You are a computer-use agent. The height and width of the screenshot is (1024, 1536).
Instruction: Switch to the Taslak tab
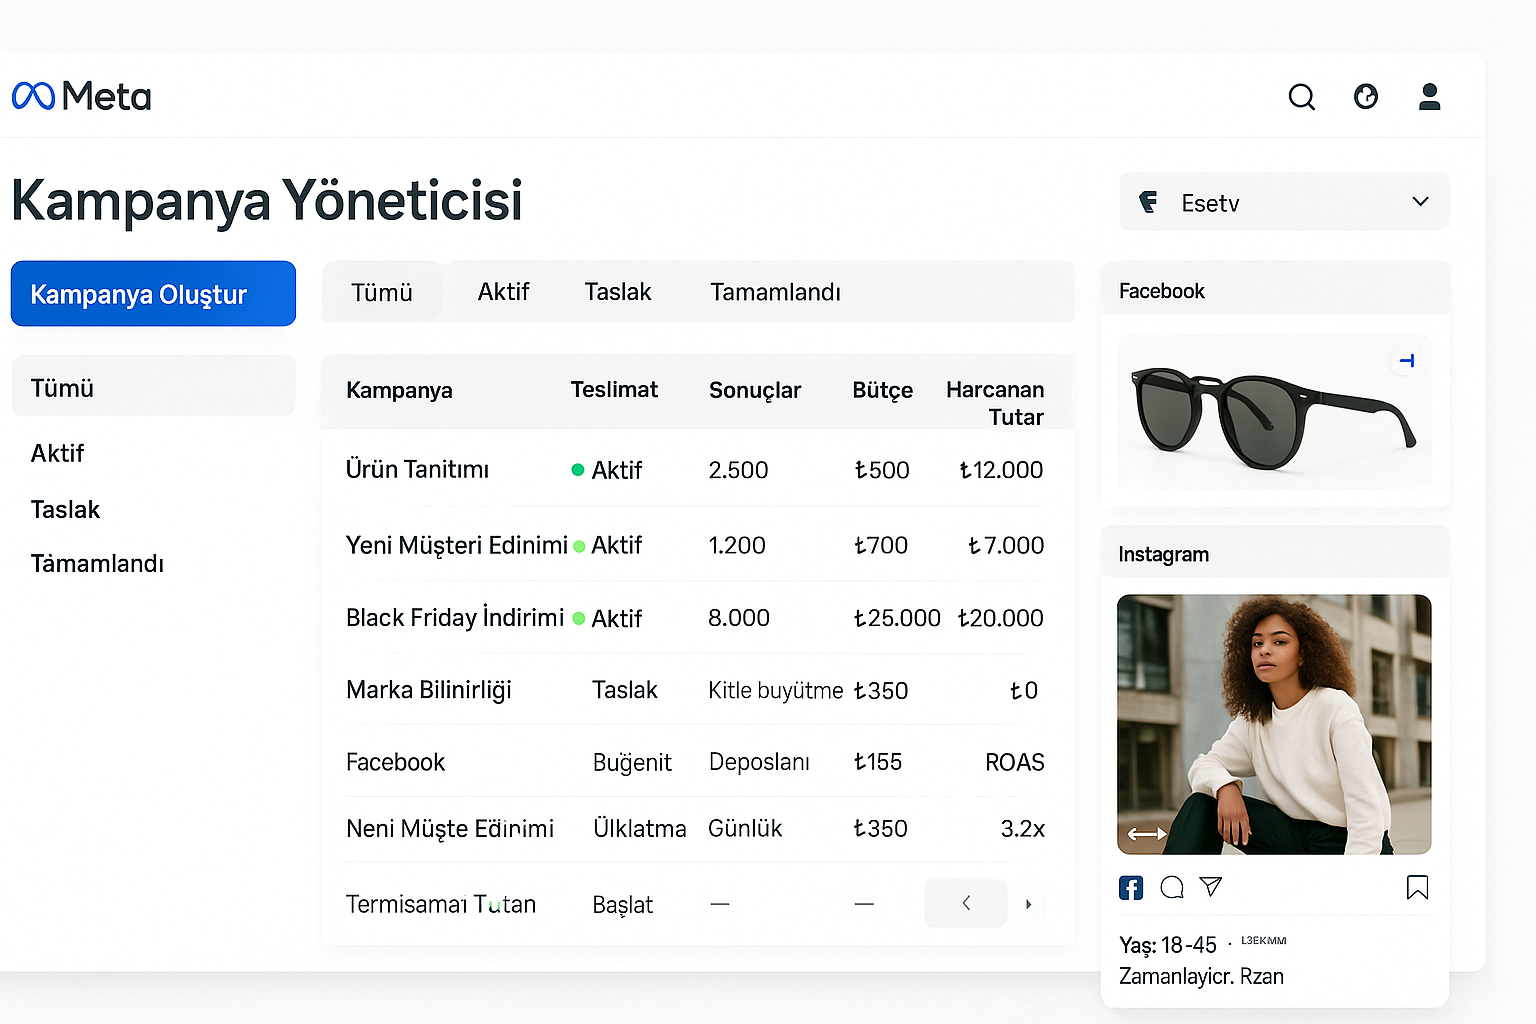[x=617, y=292]
